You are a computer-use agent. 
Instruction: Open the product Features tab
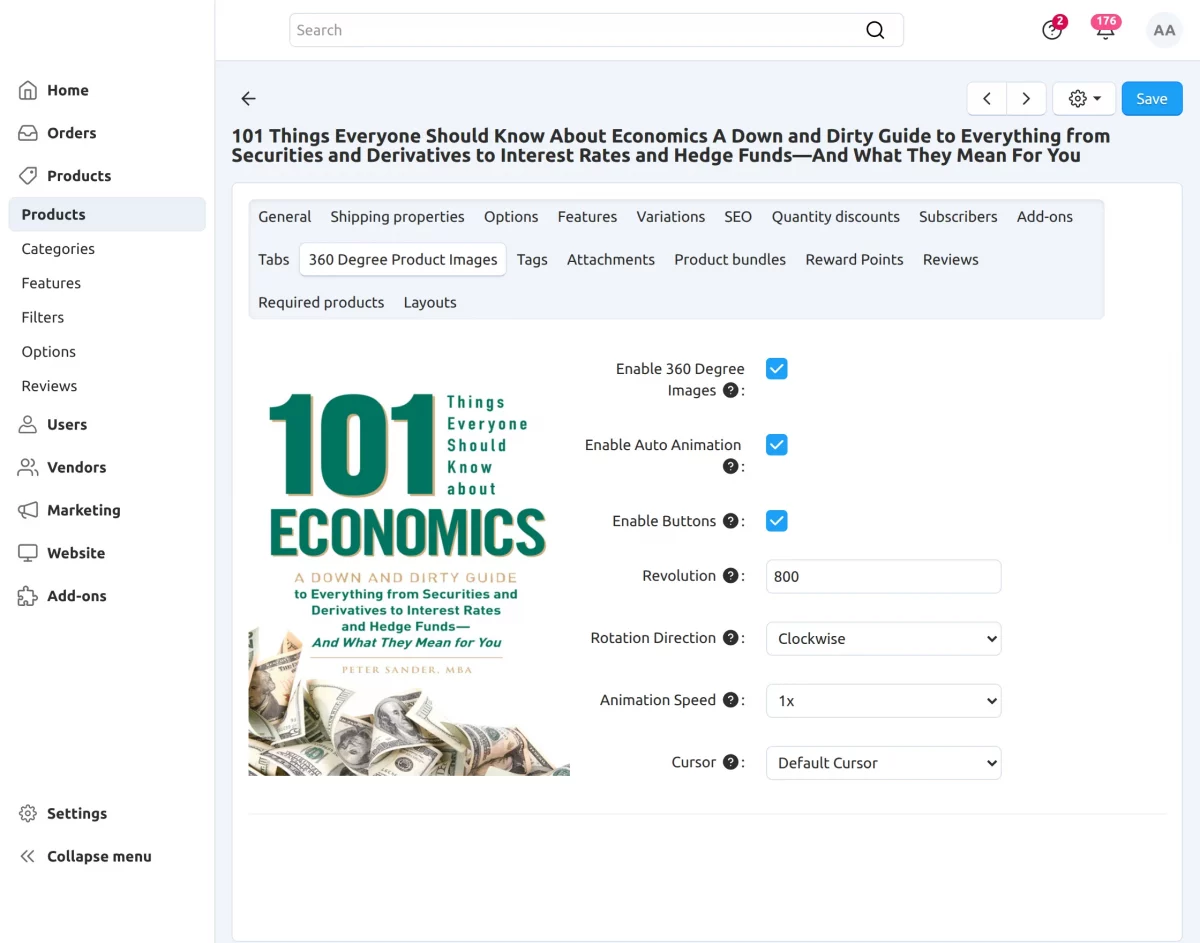pos(587,217)
